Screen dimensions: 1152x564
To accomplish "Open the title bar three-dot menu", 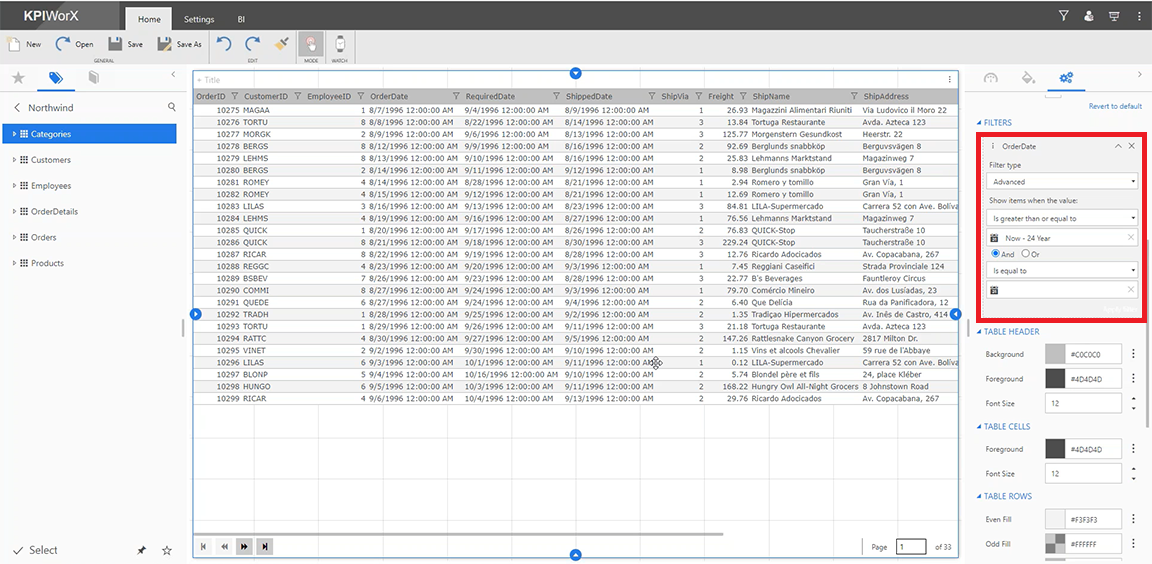I will tap(1140, 15).
